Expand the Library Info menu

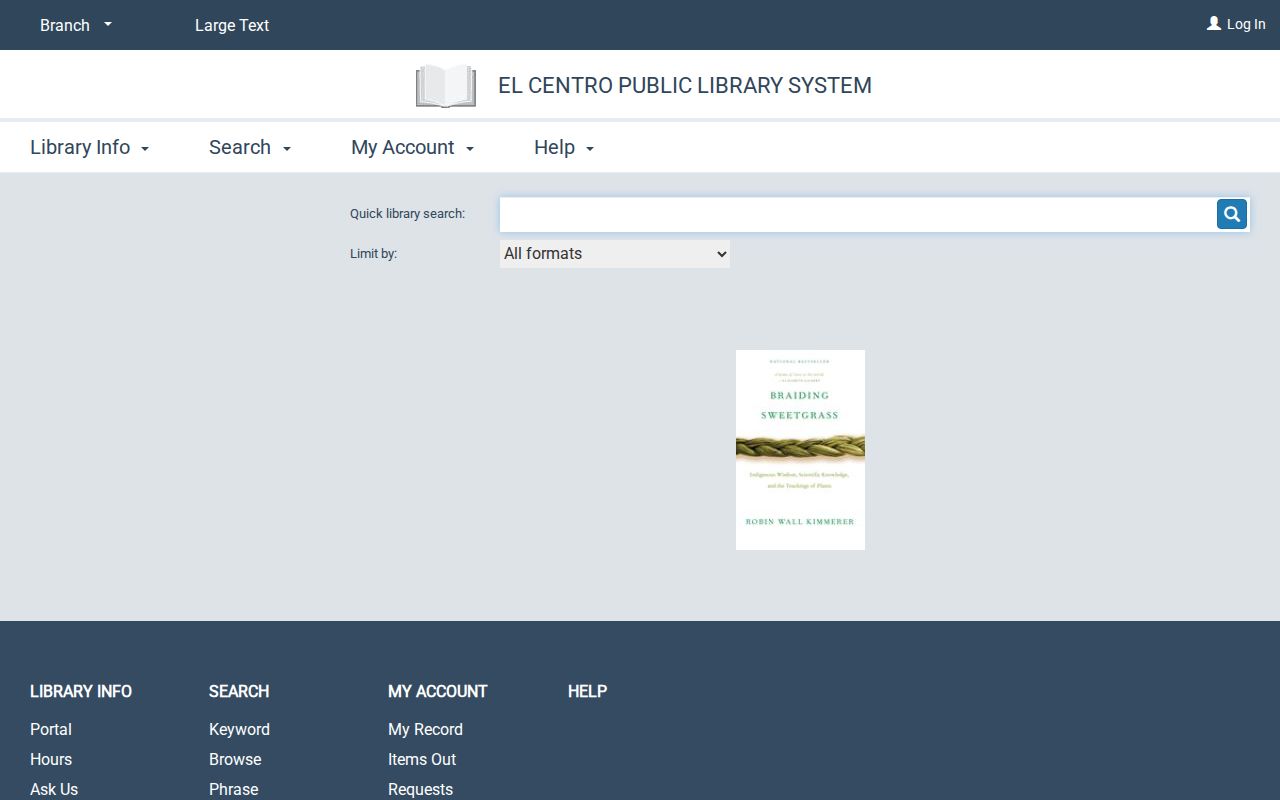pyautogui.click(x=90, y=147)
